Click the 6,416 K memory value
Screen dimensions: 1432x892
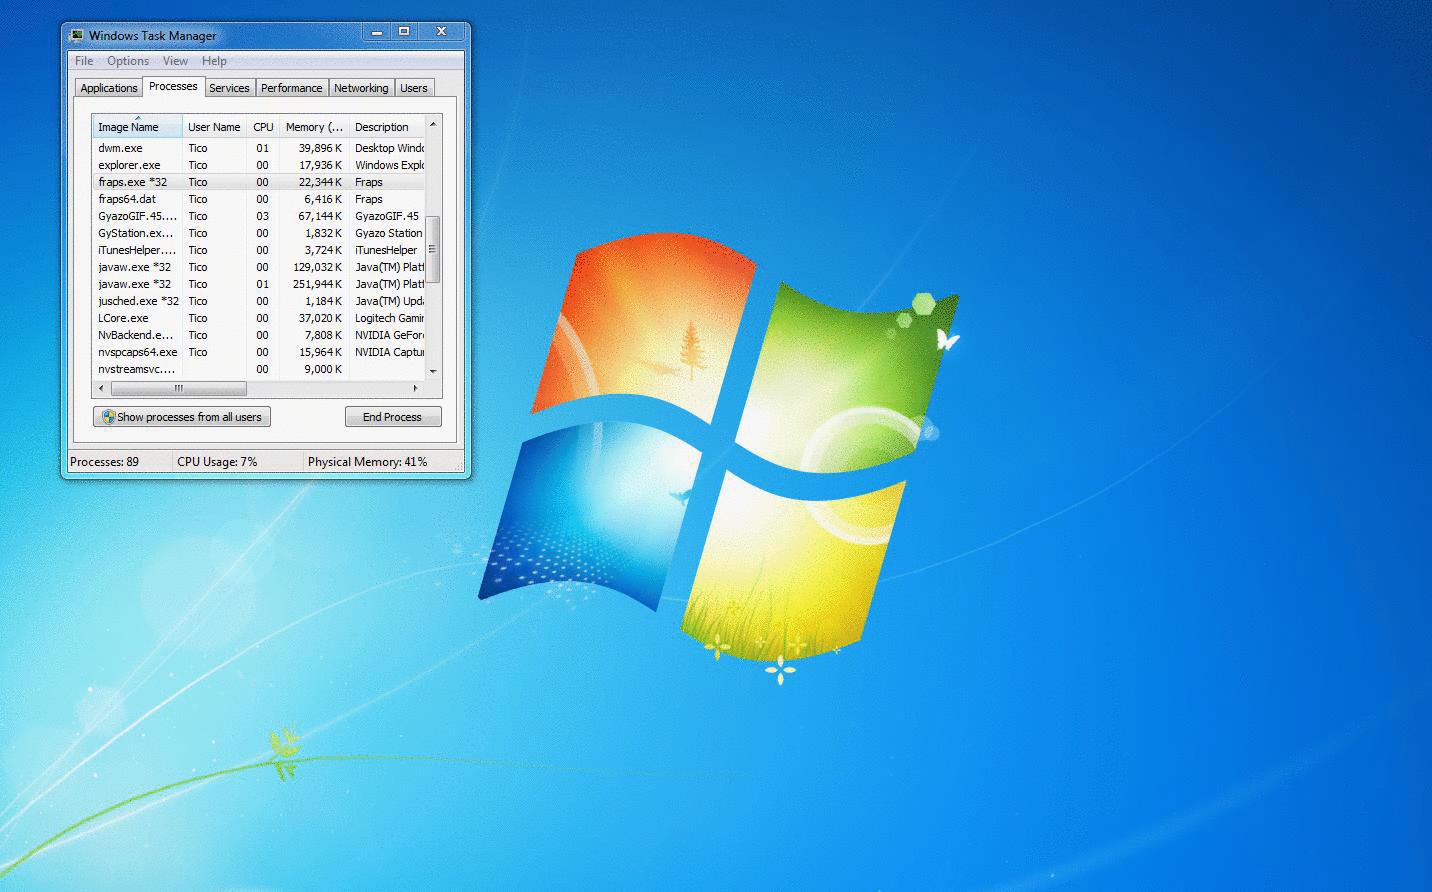pyautogui.click(x=323, y=199)
